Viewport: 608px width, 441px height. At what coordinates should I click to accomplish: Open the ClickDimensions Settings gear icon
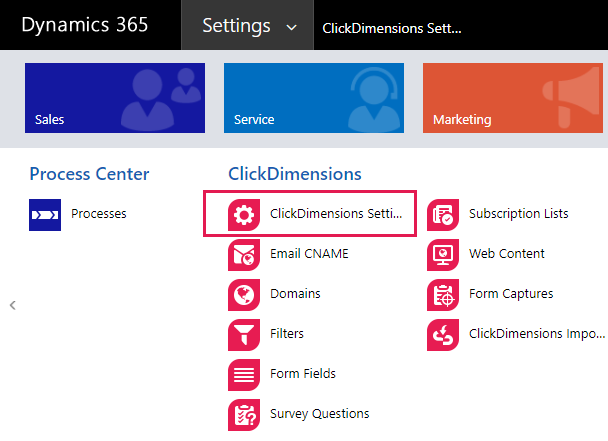(x=244, y=215)
